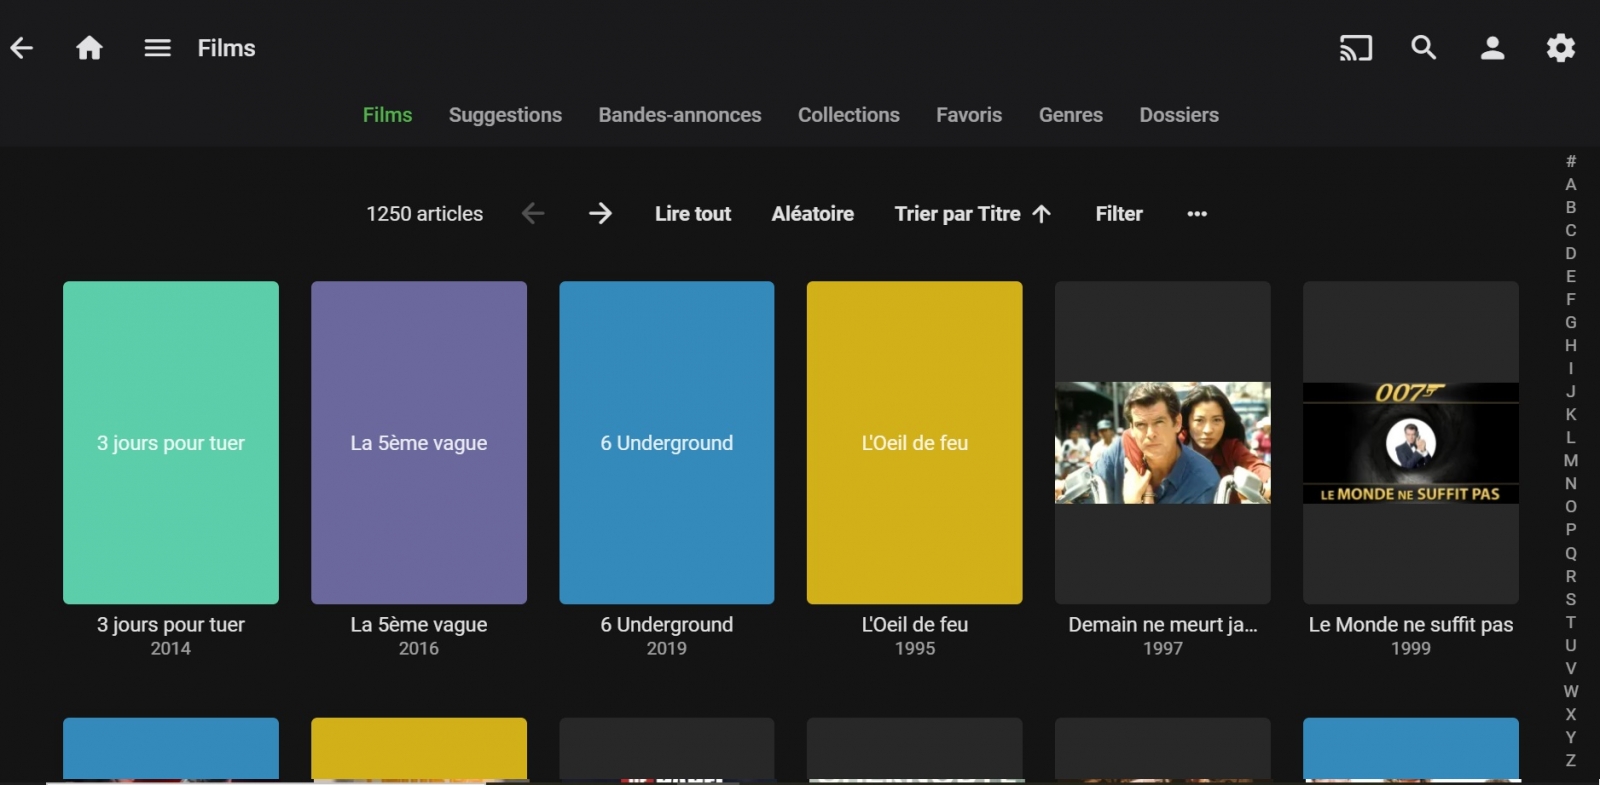The height and width of the screenshot is (785, 1600).
Task: Open the cast to device icon
Action: [1355, 48]
